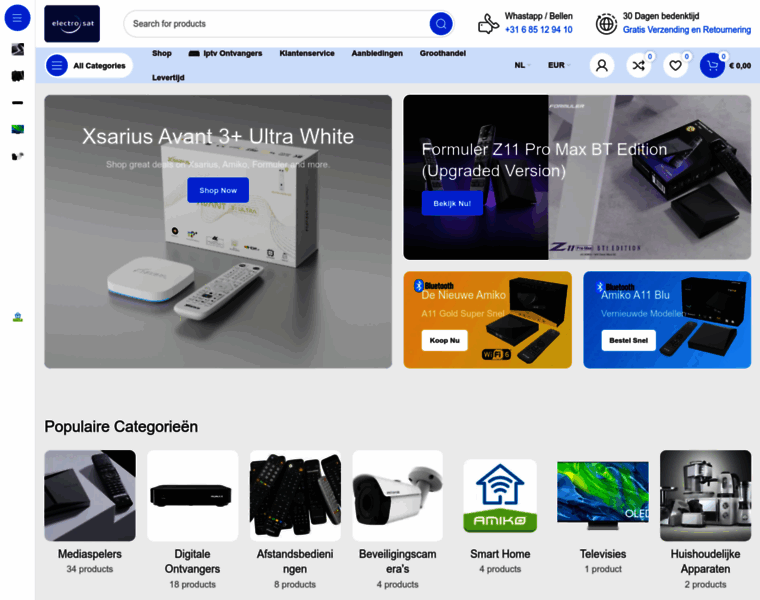This screenshot has height=600, width=760.
Task: Click the Amiko A11 Blu banner heading
Action: coord(635,295)
